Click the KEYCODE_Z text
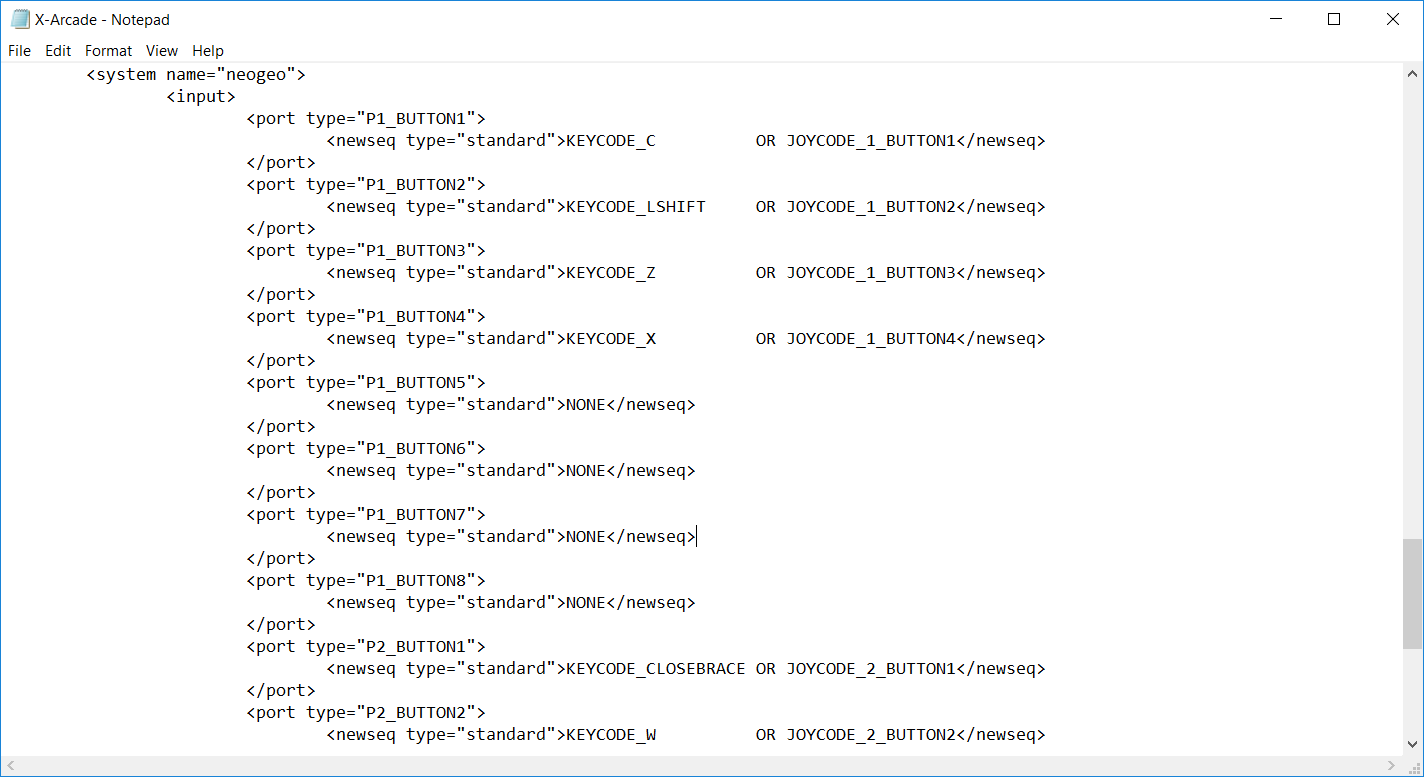The width and height of the screenshot is (1424, 777). pyautogui.click(x=611, y=272)
